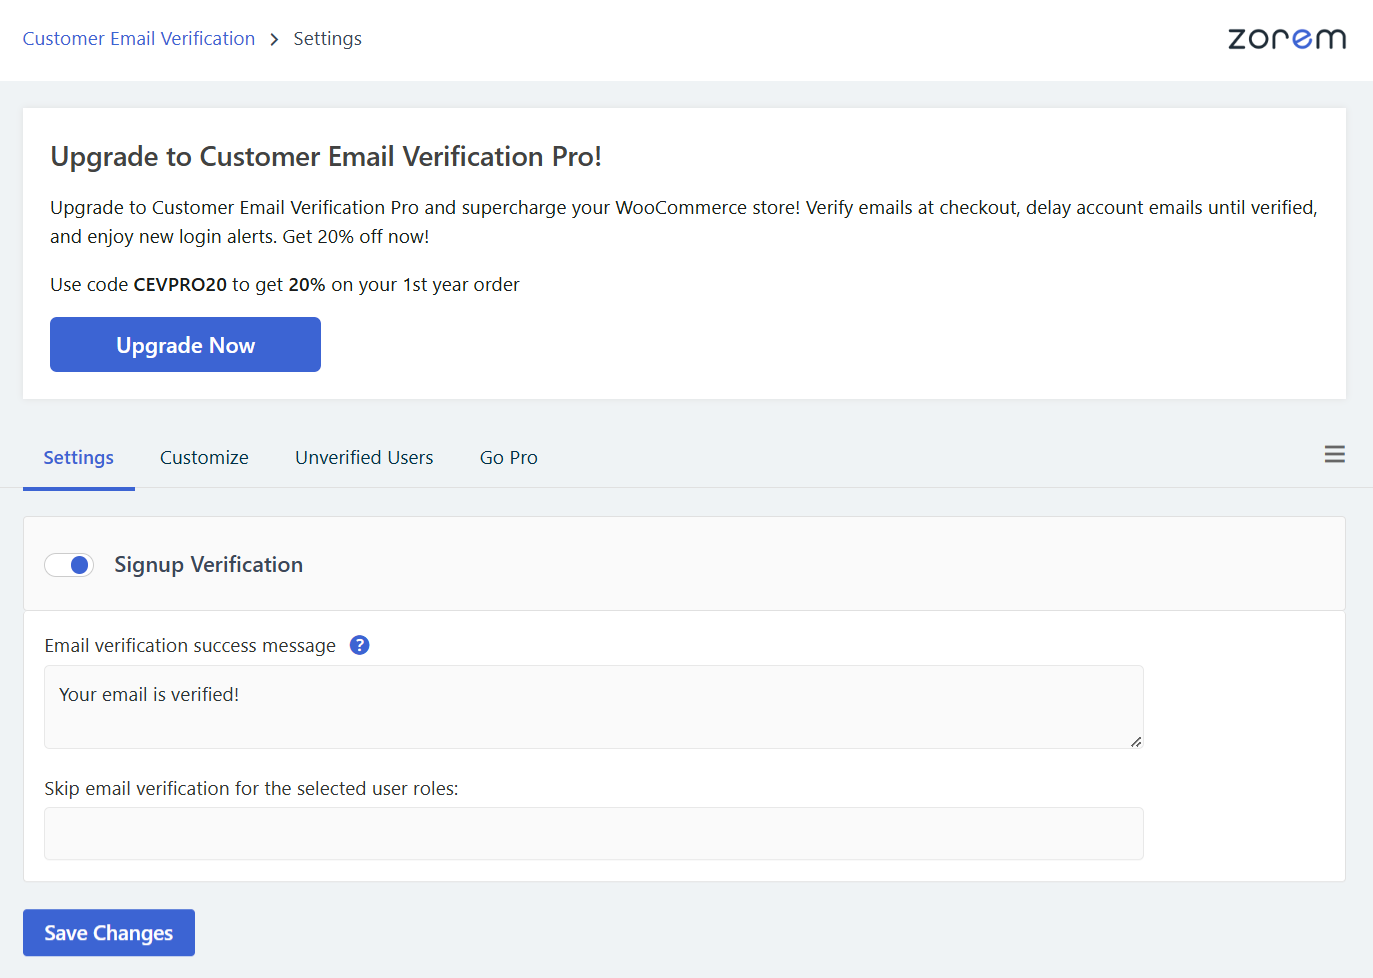Click the 'Skip email verification for the selected user roles:' label

click(251, 789)
